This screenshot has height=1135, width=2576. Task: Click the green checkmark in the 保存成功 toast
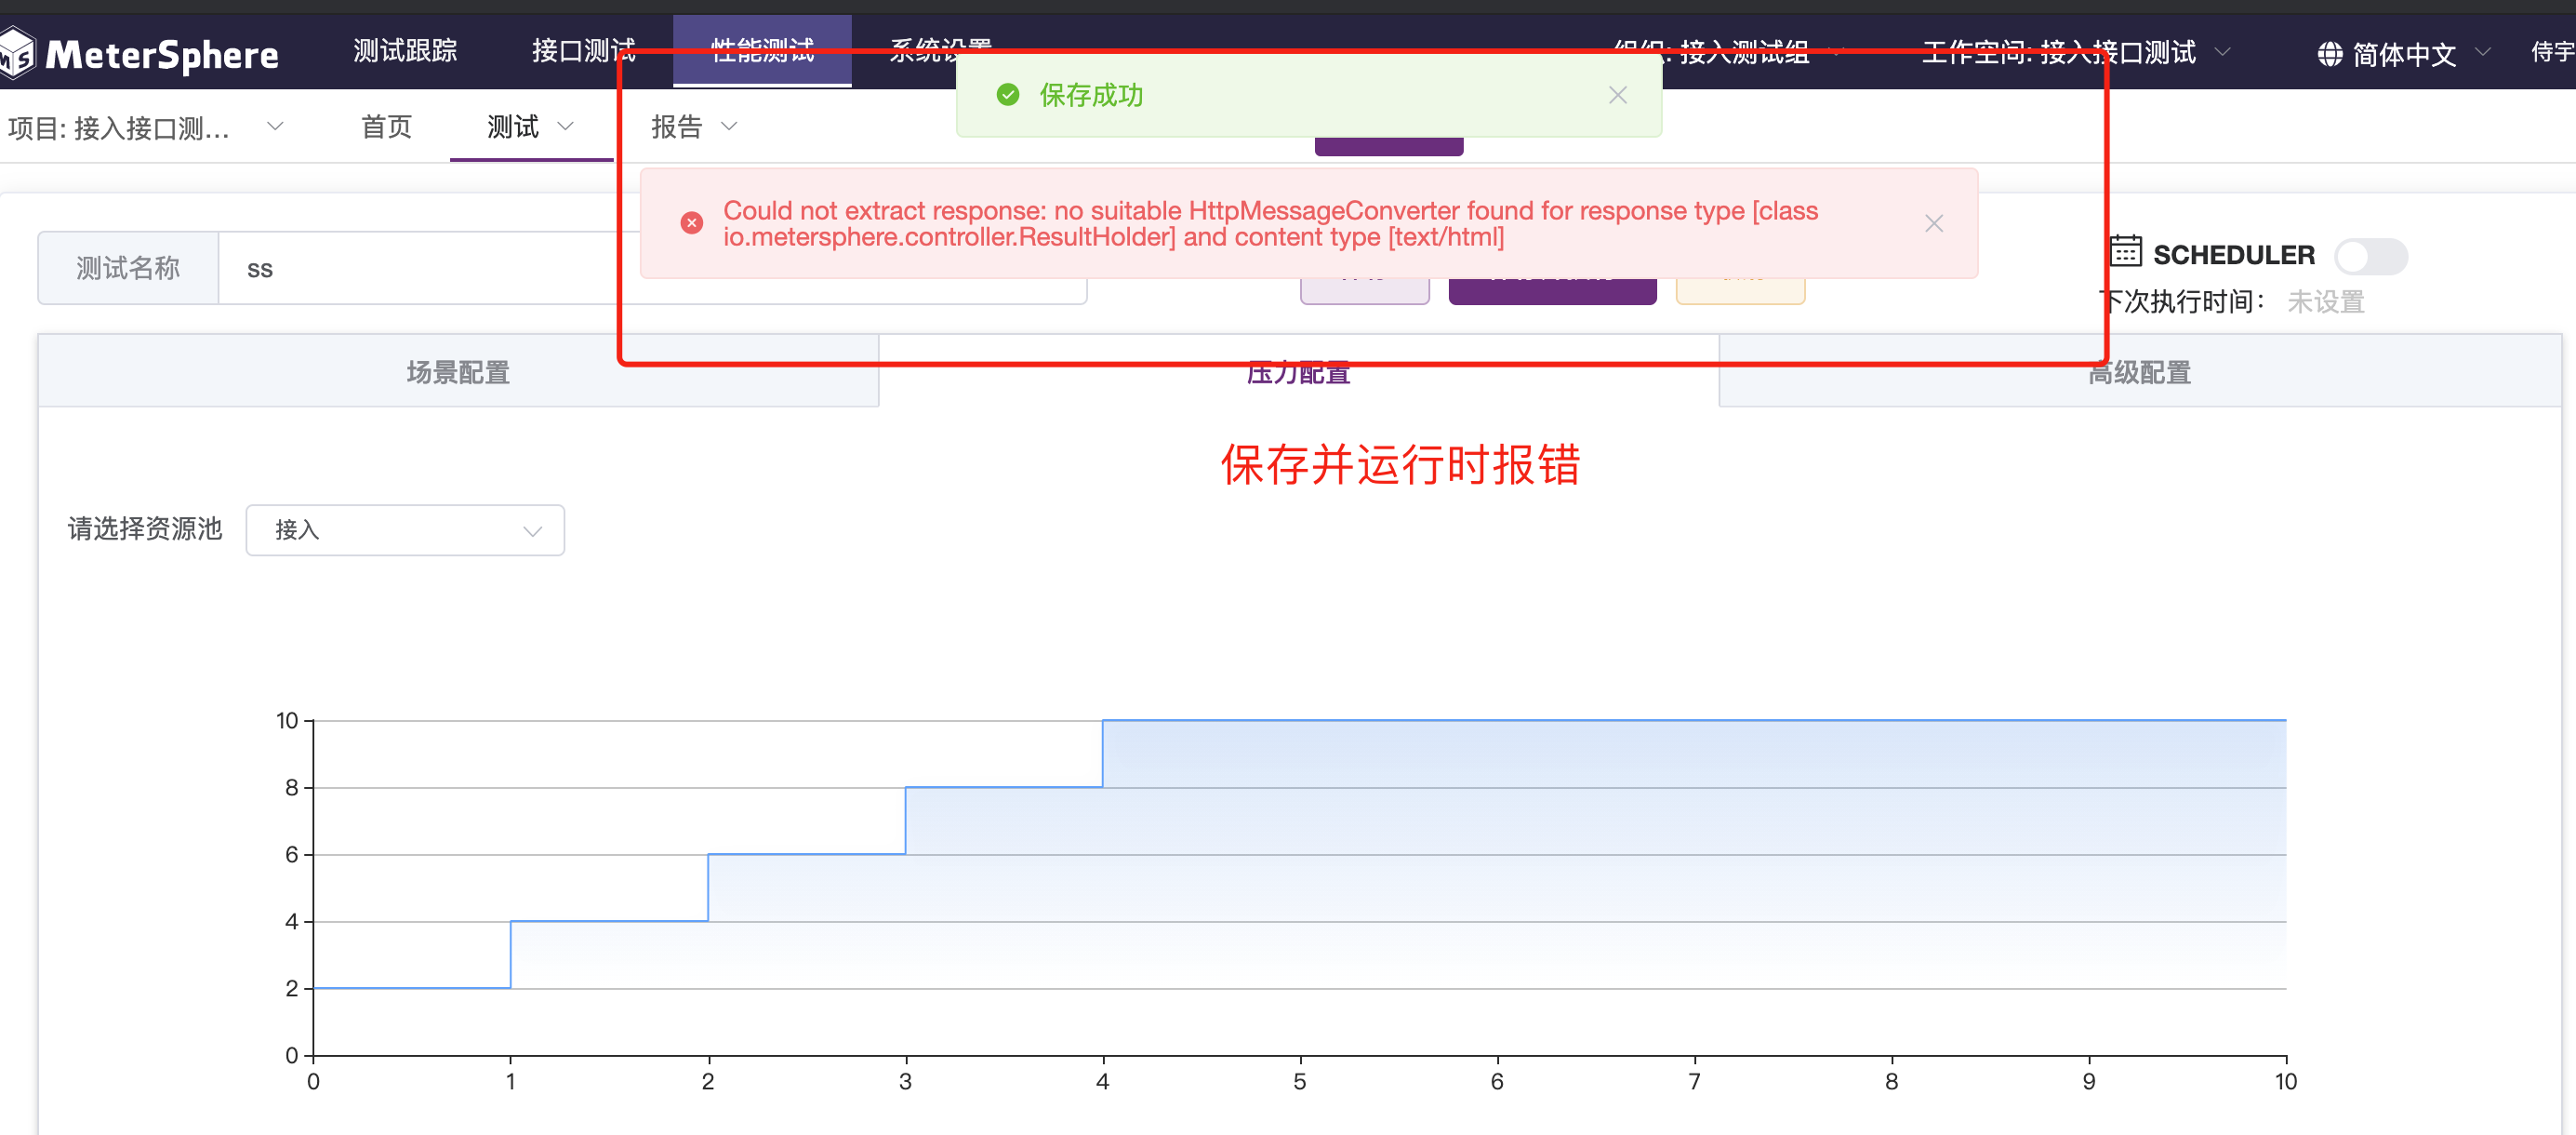coord(1008,95)
